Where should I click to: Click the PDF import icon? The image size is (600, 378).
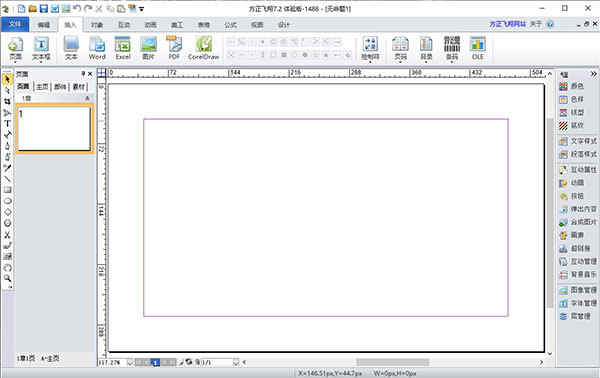(174, 49)
